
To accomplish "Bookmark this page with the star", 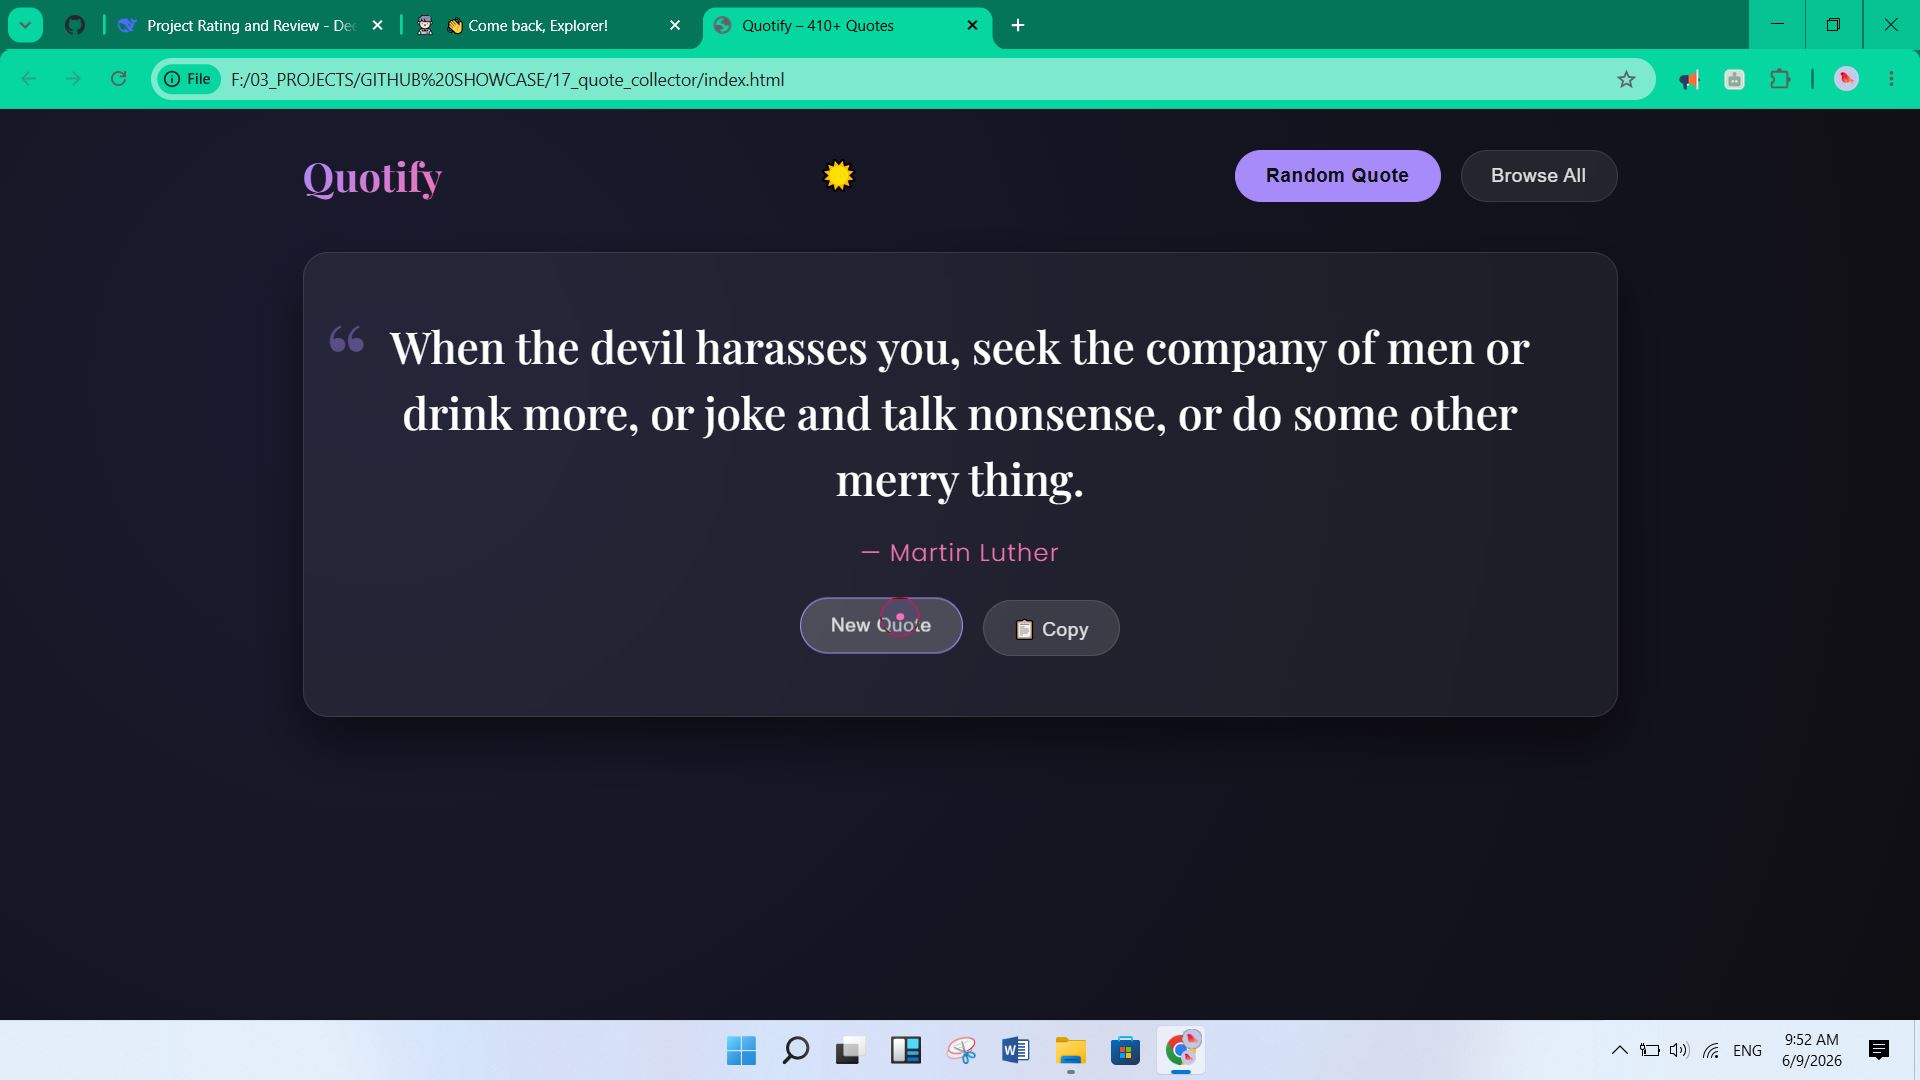I will 1626,79.
